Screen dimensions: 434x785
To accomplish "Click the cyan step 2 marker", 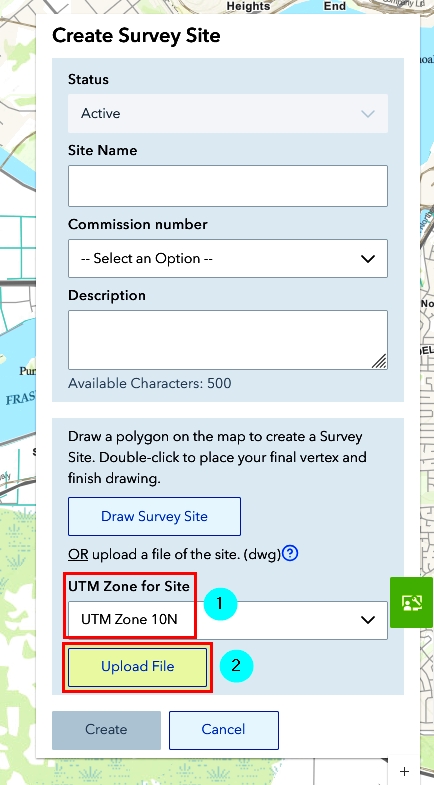I will point(236,665).
